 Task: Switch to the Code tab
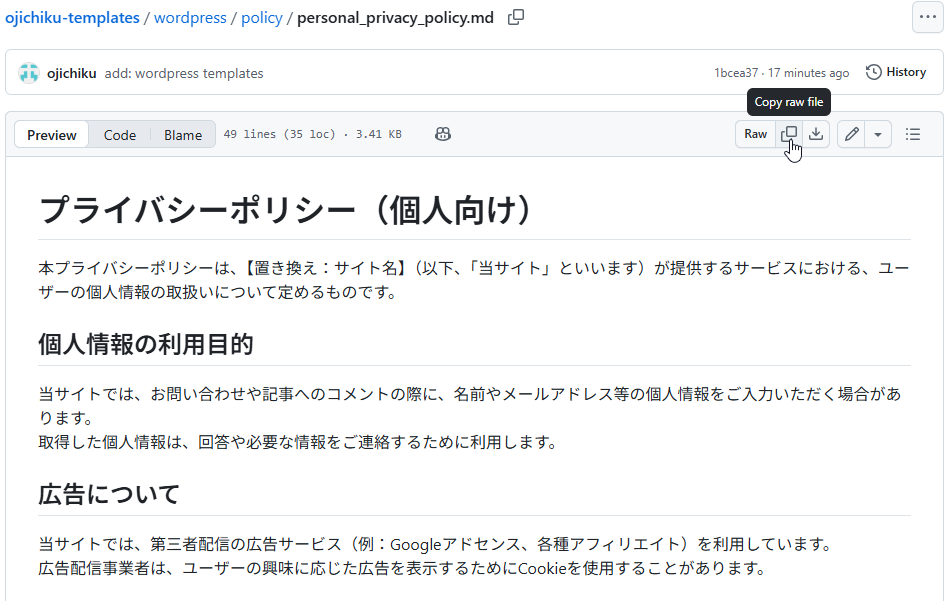coord(120,135)
